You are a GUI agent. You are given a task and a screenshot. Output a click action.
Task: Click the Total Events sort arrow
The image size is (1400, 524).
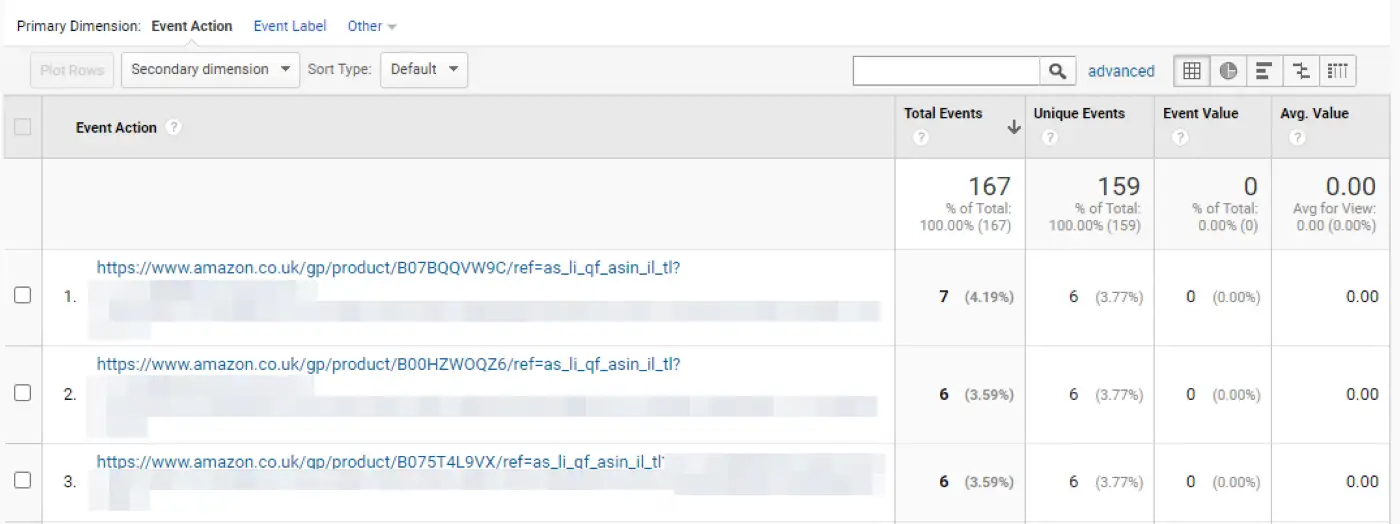(x=1014, y=127)
